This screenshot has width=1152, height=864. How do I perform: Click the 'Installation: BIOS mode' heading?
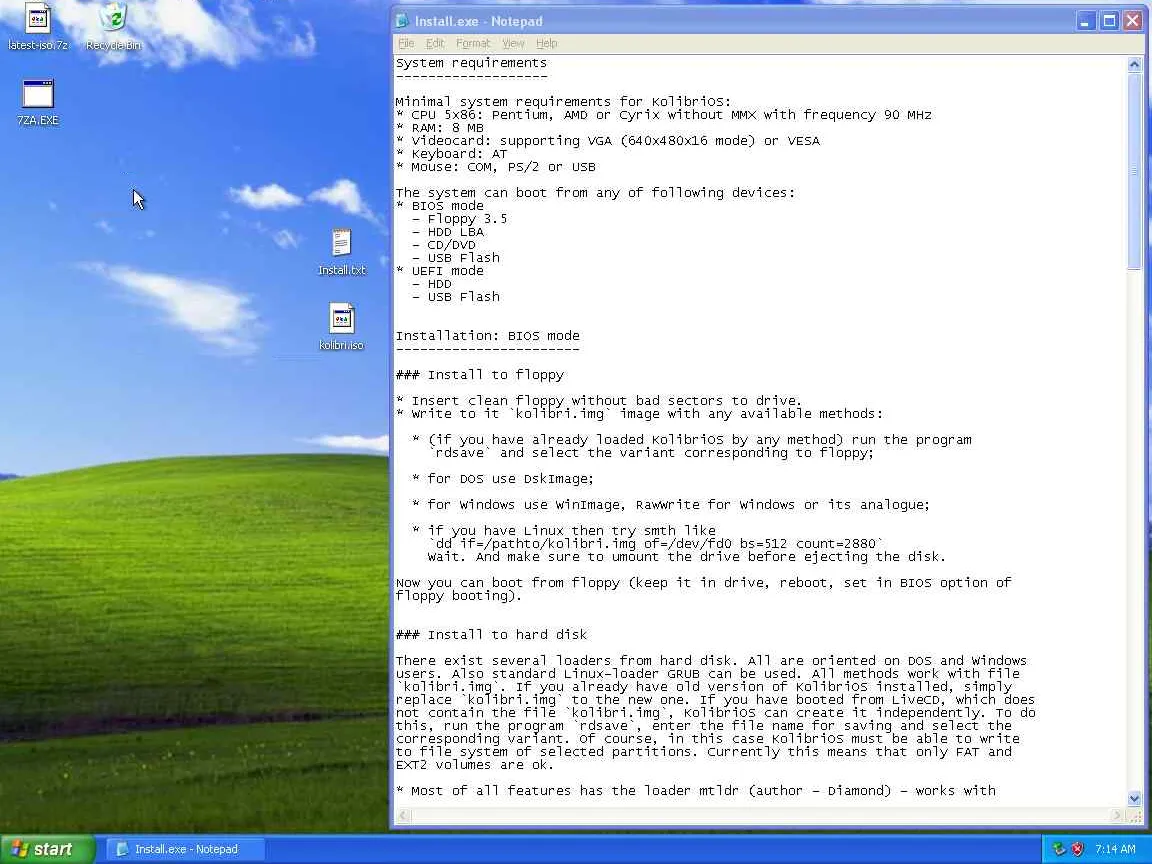click(x=487, y=336)
